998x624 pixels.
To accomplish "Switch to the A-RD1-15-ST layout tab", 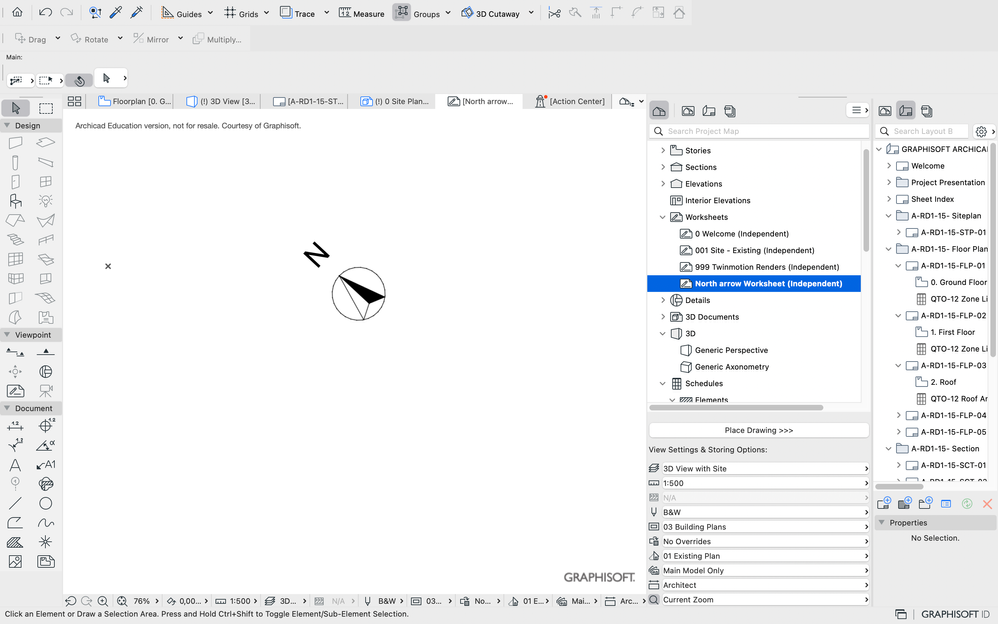I will click(309, 101).
